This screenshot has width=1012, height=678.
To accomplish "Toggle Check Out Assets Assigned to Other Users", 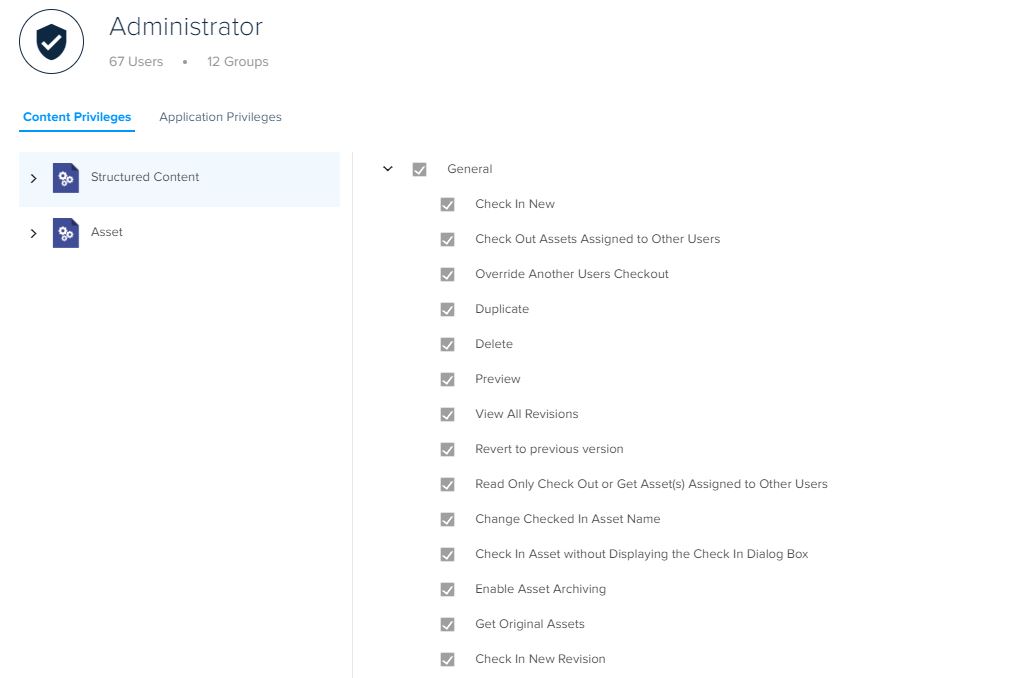I will [x=447, y=240].
